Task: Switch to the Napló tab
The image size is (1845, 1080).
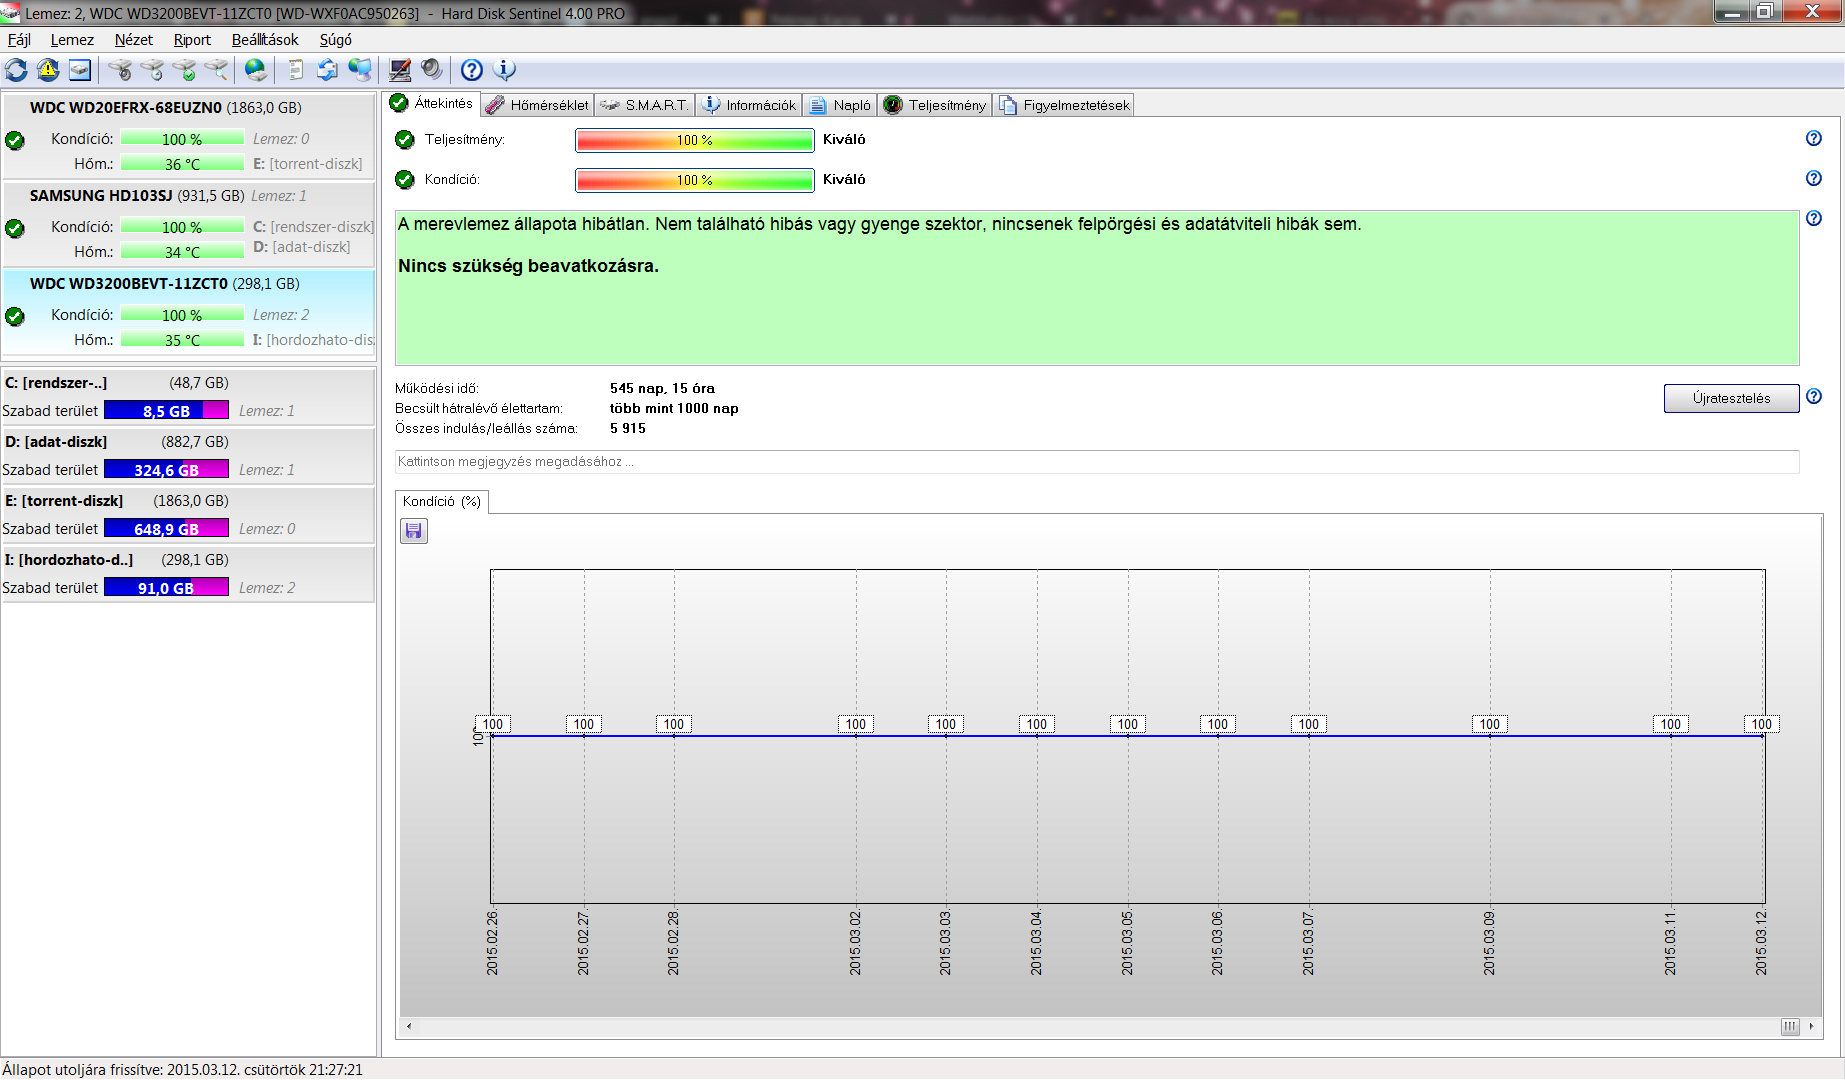Action: 840,105
